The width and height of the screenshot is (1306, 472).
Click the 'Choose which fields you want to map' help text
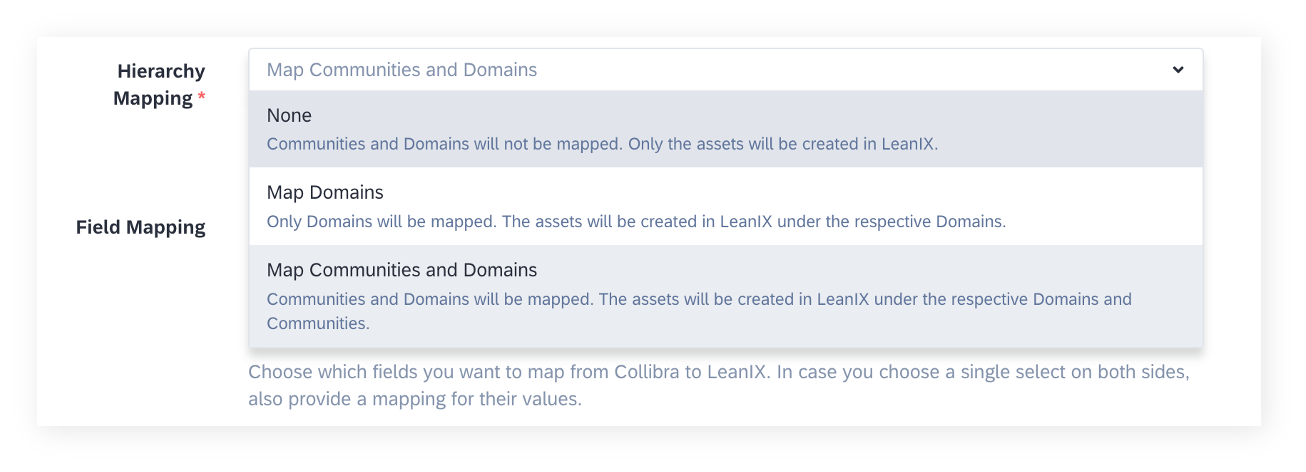(507, 373)
